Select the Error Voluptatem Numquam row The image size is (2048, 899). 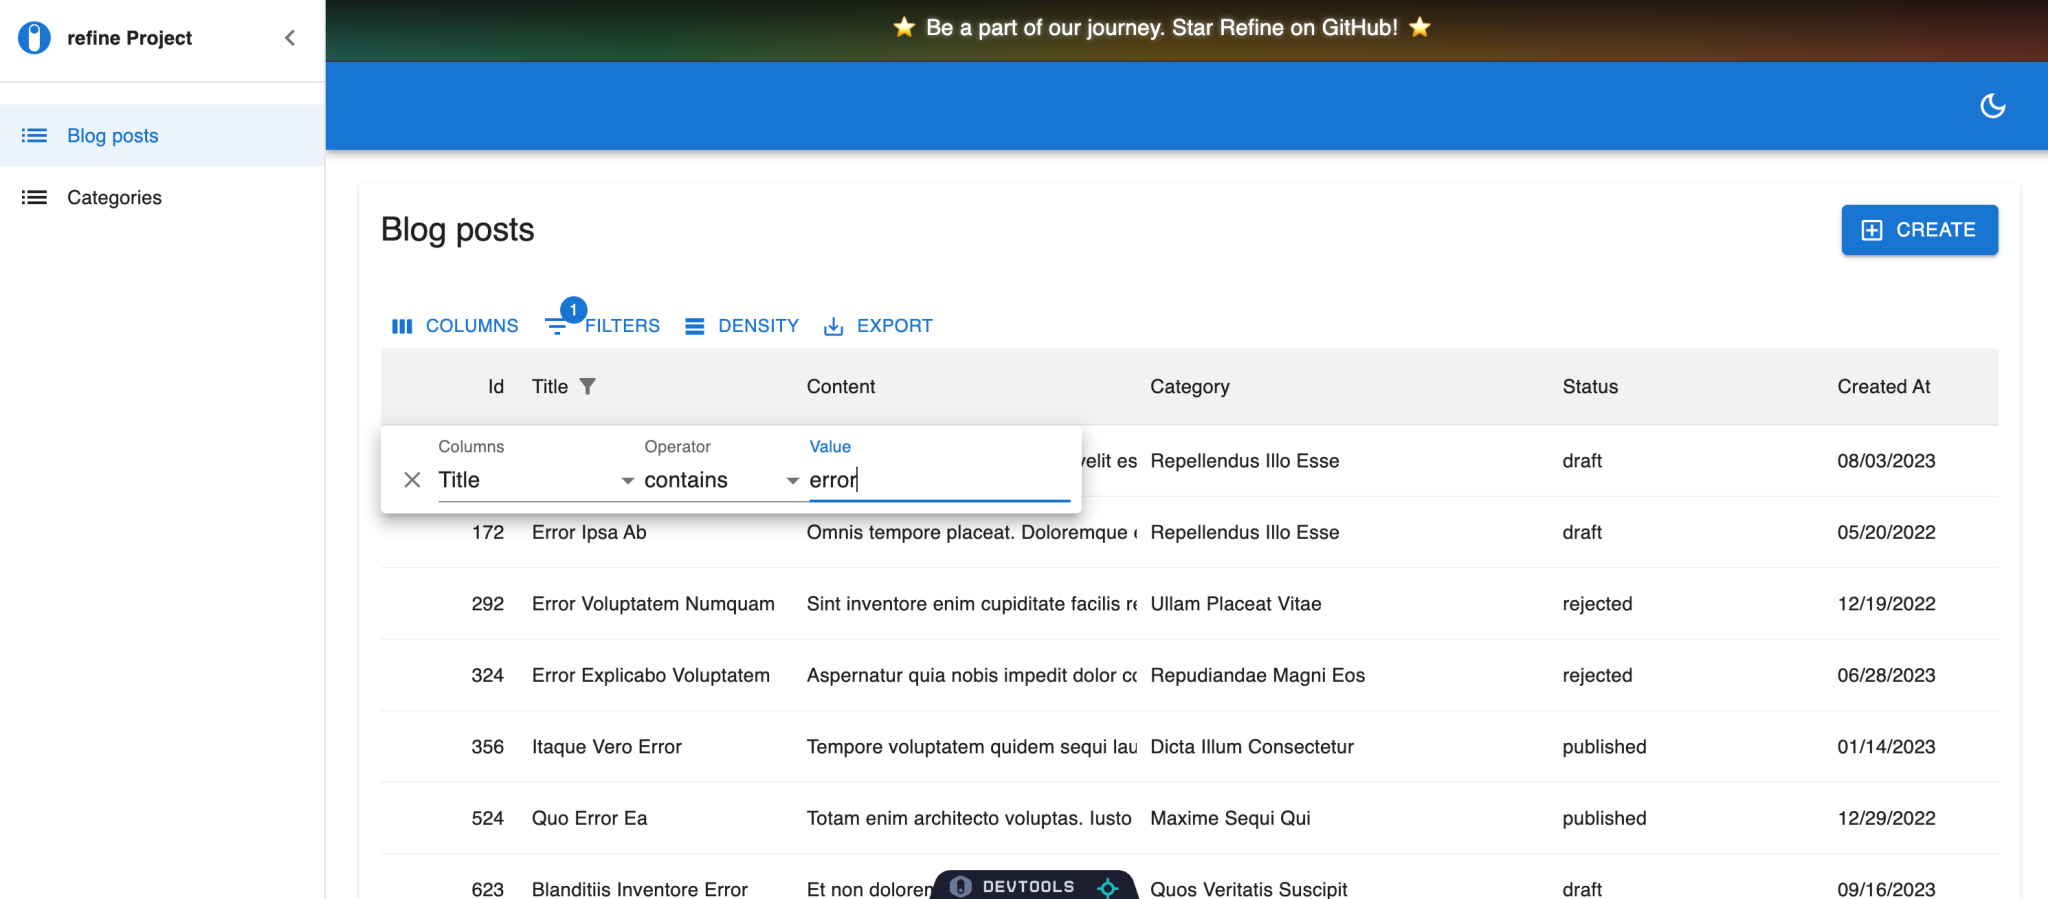[x=653, y=604]
